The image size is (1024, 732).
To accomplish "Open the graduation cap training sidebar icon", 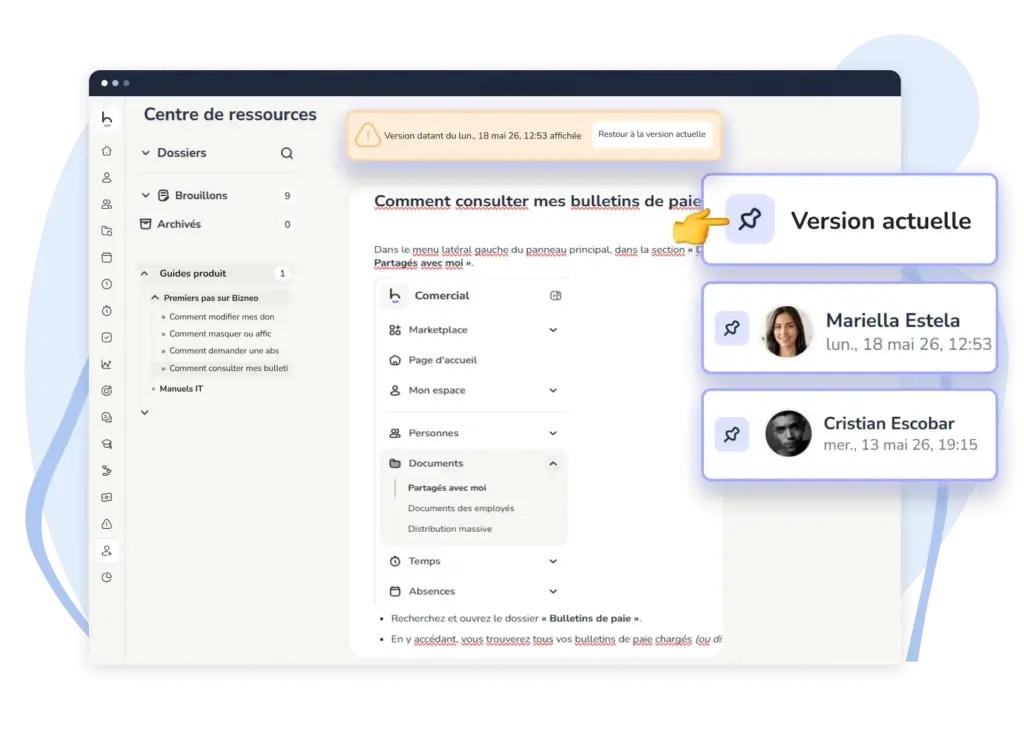I will click(x=106, y=444).
